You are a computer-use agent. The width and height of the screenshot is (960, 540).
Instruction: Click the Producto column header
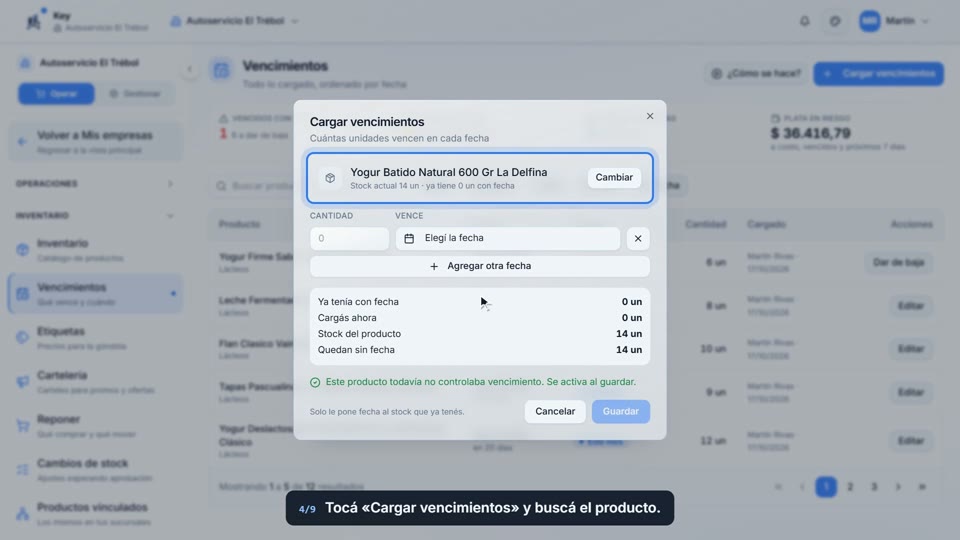pos(239,224)
